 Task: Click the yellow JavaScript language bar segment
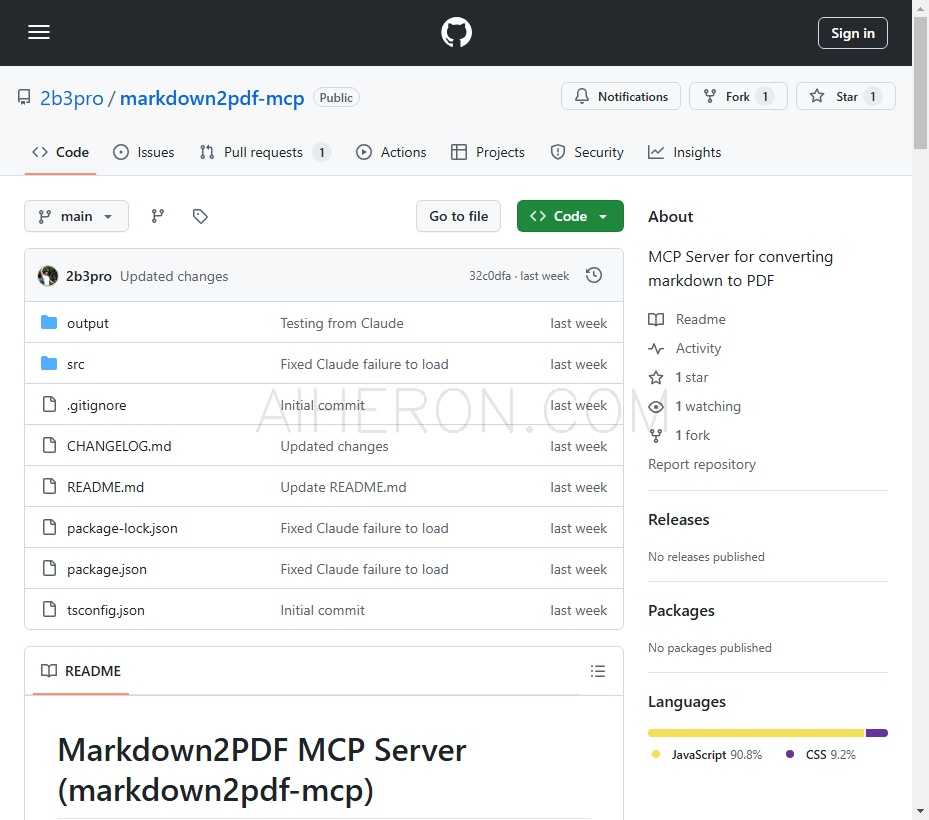tap(757, 733)
